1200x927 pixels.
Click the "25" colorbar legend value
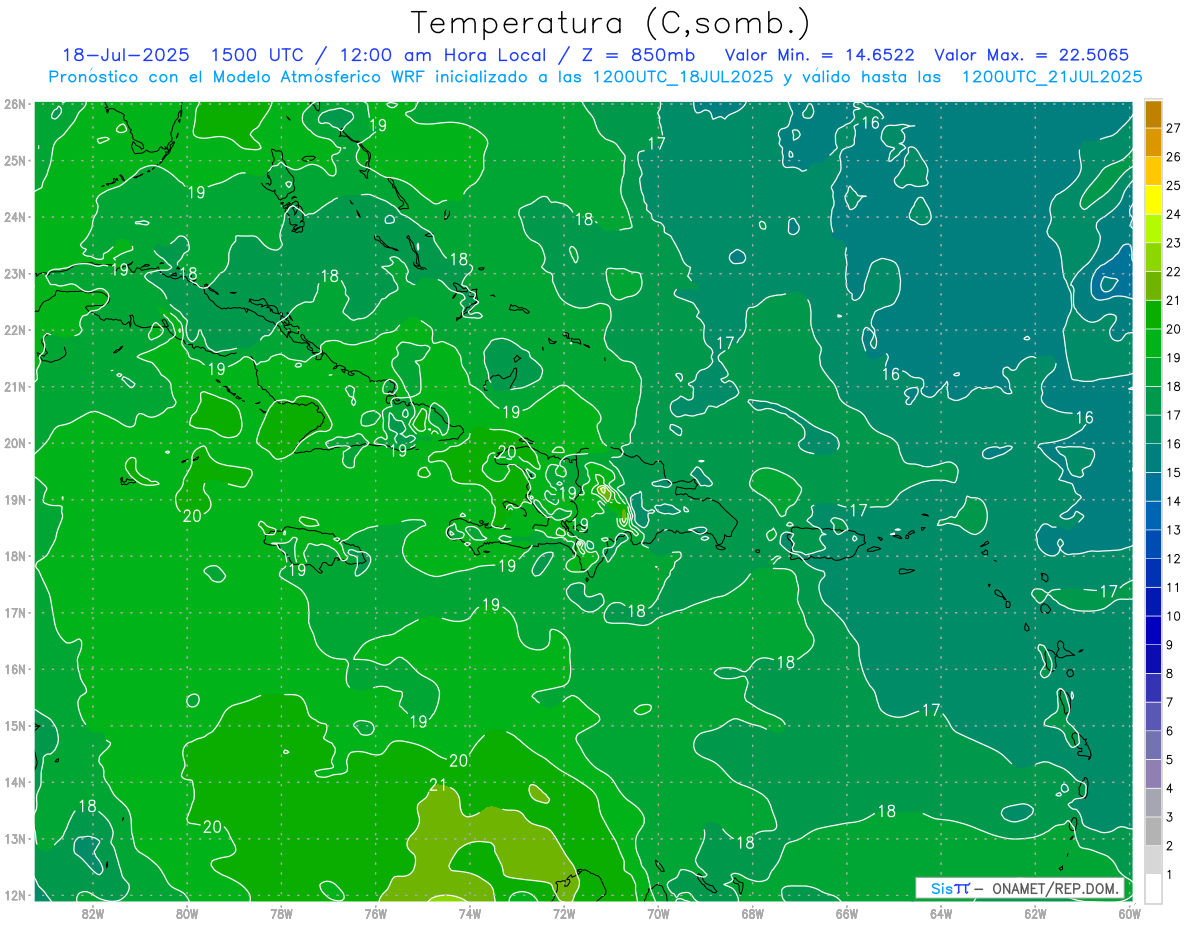pyautogui.click(x=1174, y=186)
